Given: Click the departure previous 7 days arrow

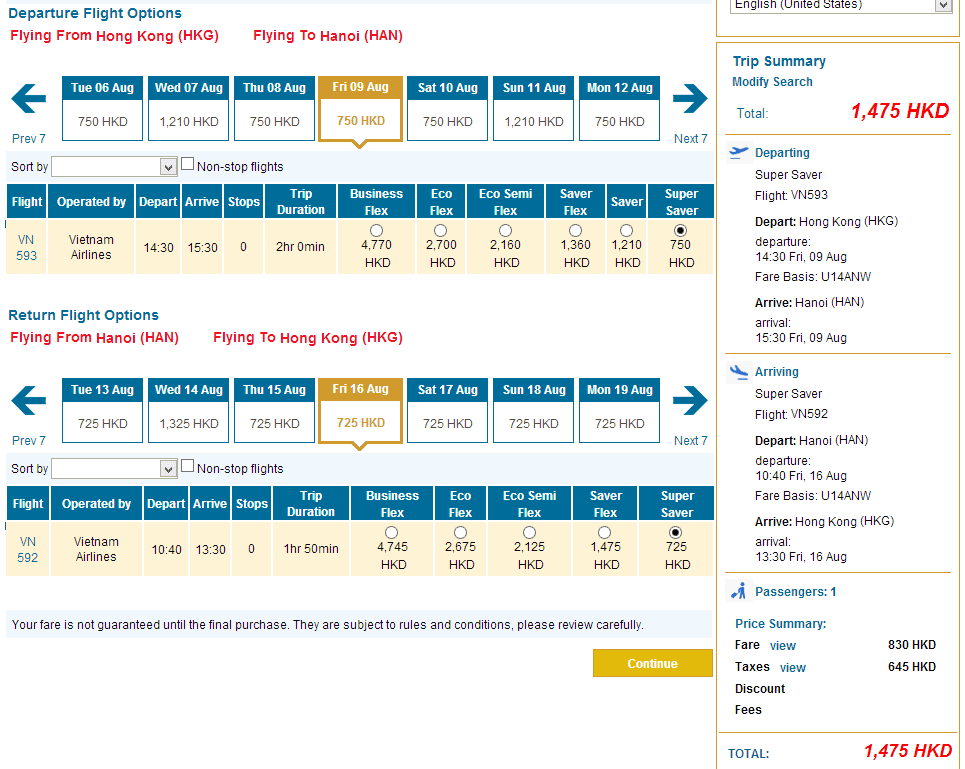Looking at the screenshot, I should point(29,100).
